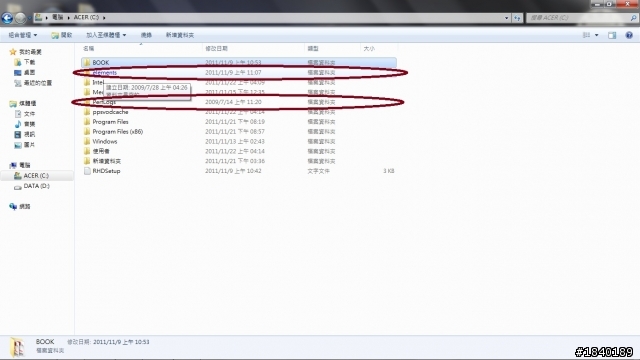Expand the arrow after ACER (C:) breadcrumb
640x360 pixels.
pos(104,18)
